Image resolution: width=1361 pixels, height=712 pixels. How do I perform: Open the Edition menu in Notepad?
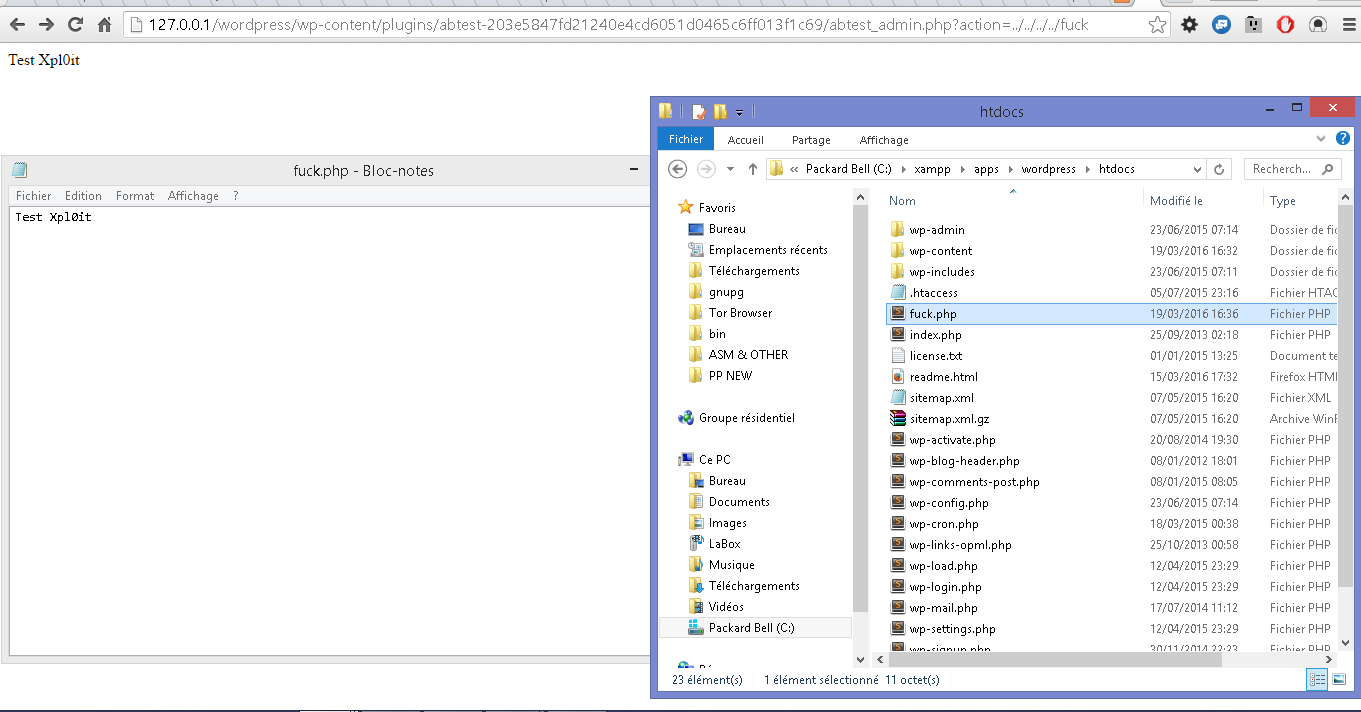(x=84, y=196)
